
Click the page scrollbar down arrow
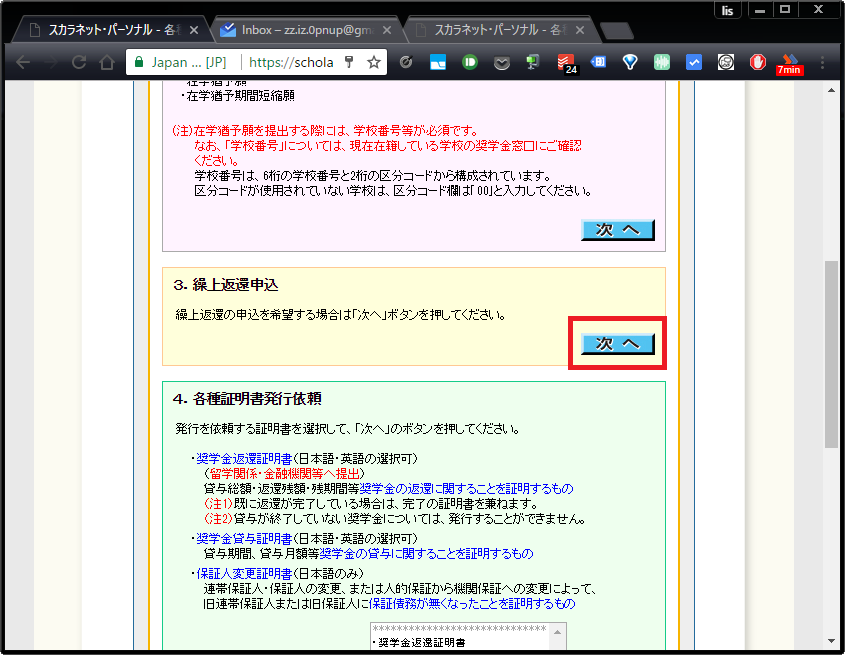pyautogui.click(x=832, y=641)
